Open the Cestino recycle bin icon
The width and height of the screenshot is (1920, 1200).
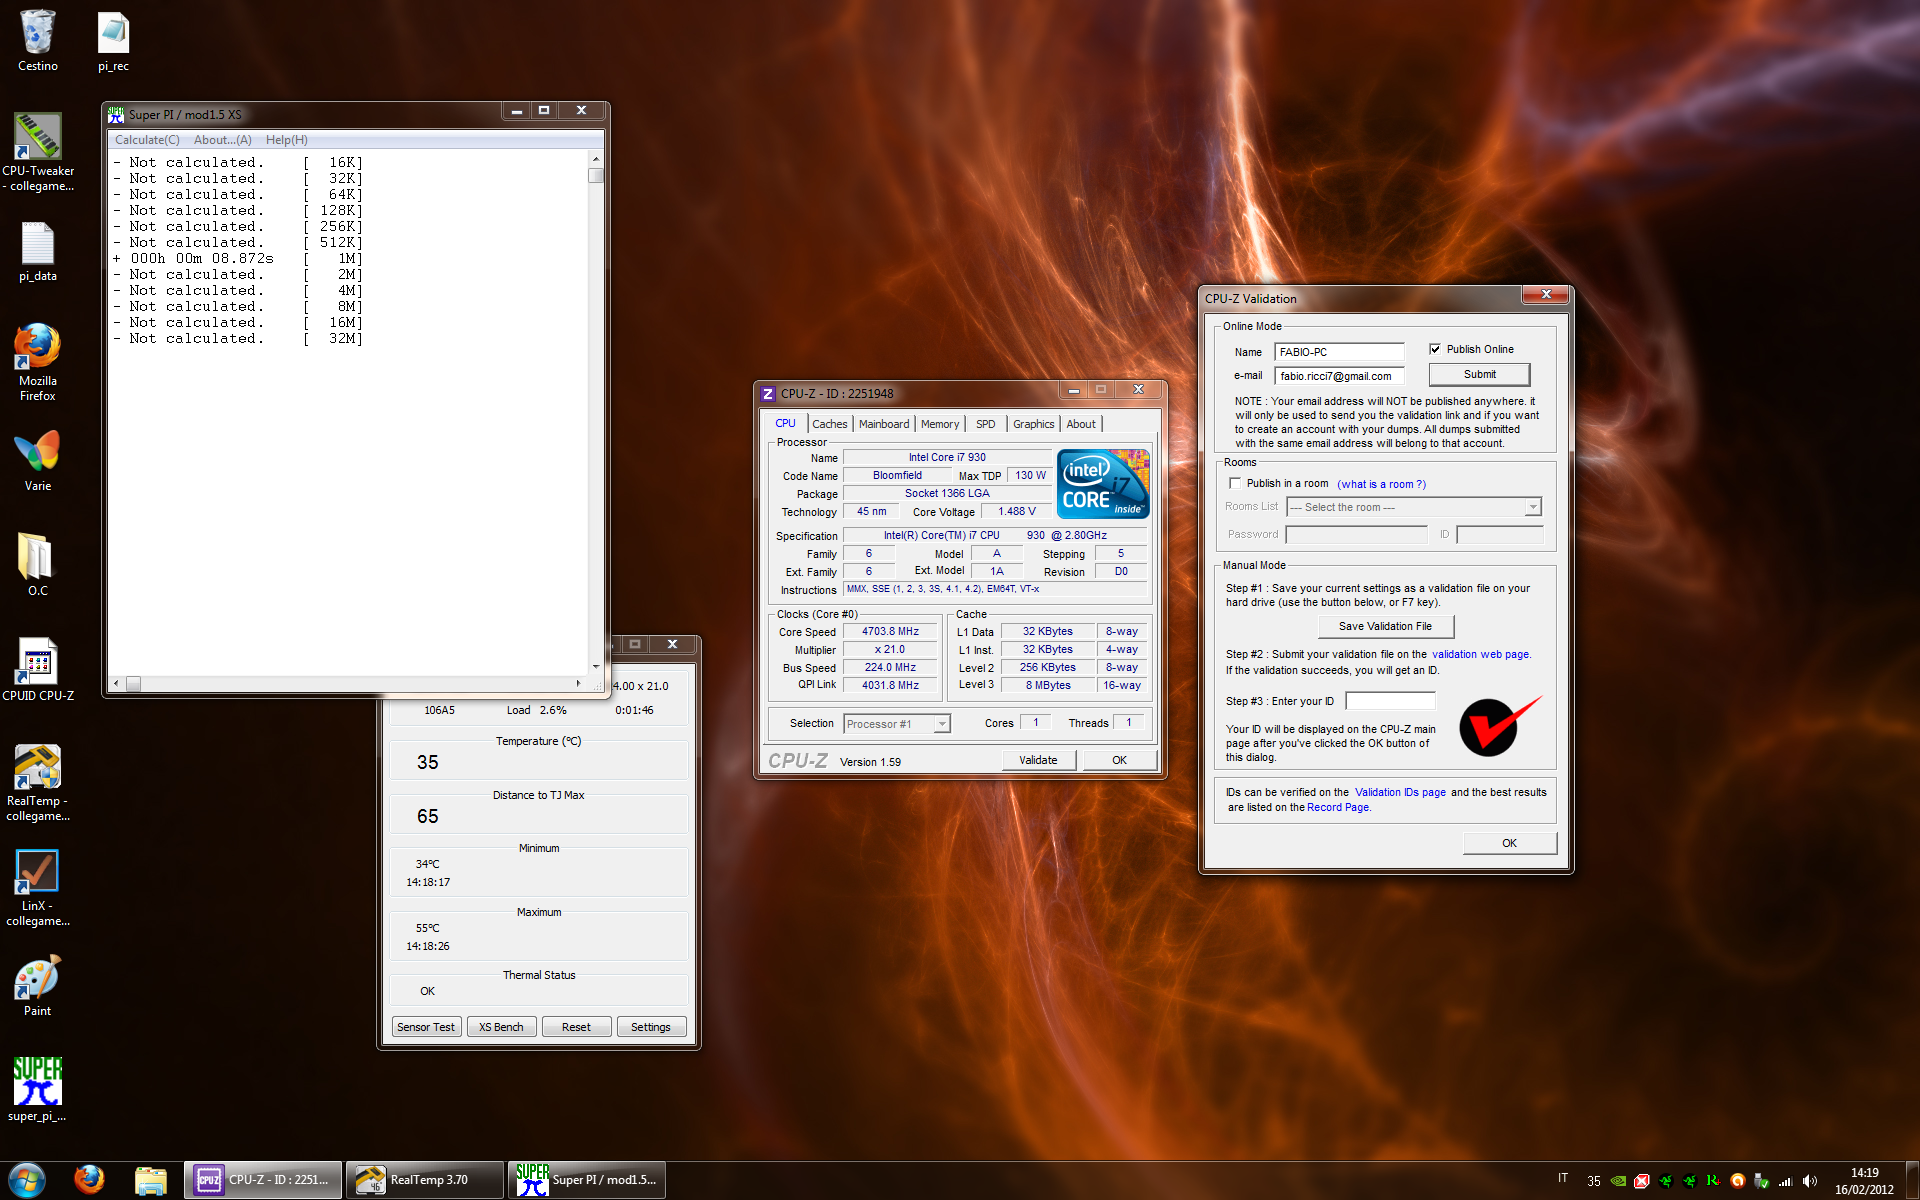pyautogui.click(x=38, y=40)
